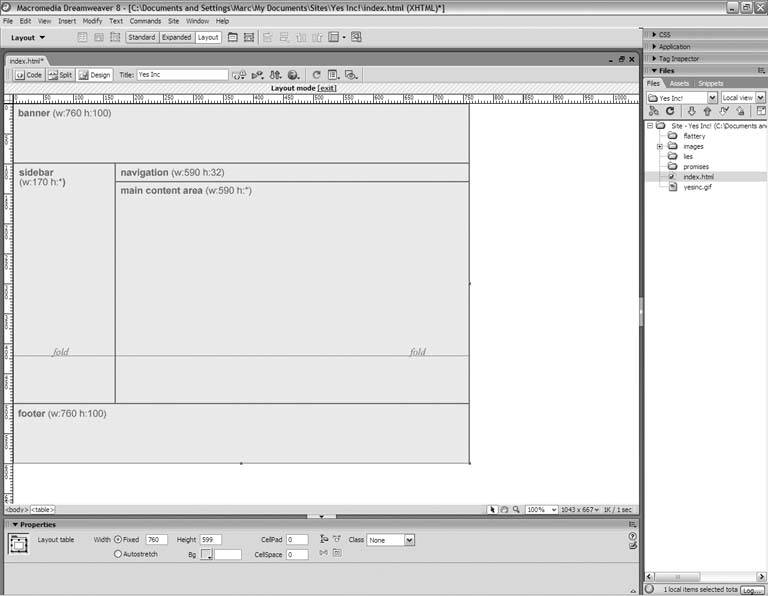Image resolution: width=768 pixels, height=596 pixels.
Task: Click the Expand/Collapse Files panel icon
Action: tap(761, 111)
